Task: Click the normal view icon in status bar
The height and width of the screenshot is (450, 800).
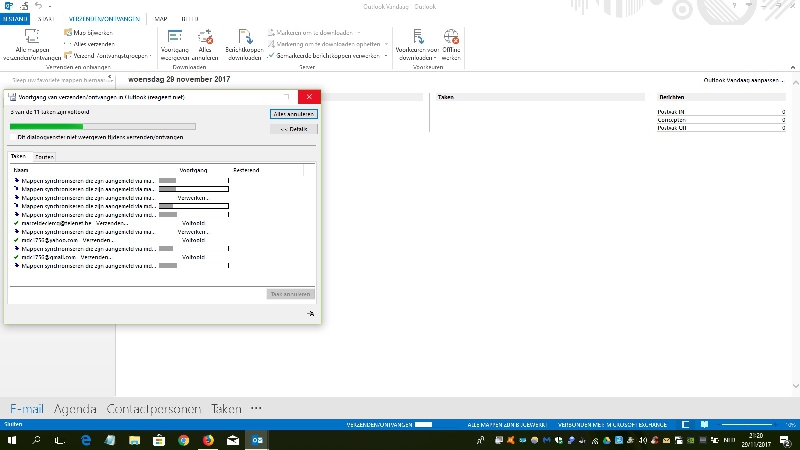Action: pyautogui.click(x=685, y=424)
